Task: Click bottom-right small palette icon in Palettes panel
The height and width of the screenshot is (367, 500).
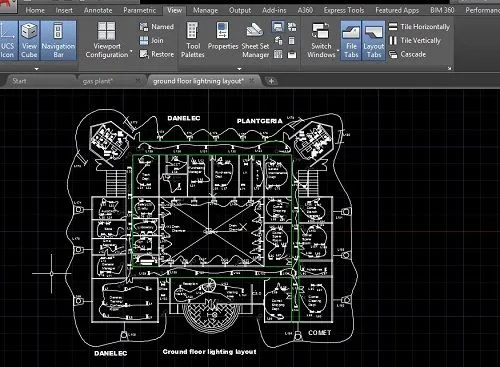Action: pyautogui.click(x=292, y=54)
